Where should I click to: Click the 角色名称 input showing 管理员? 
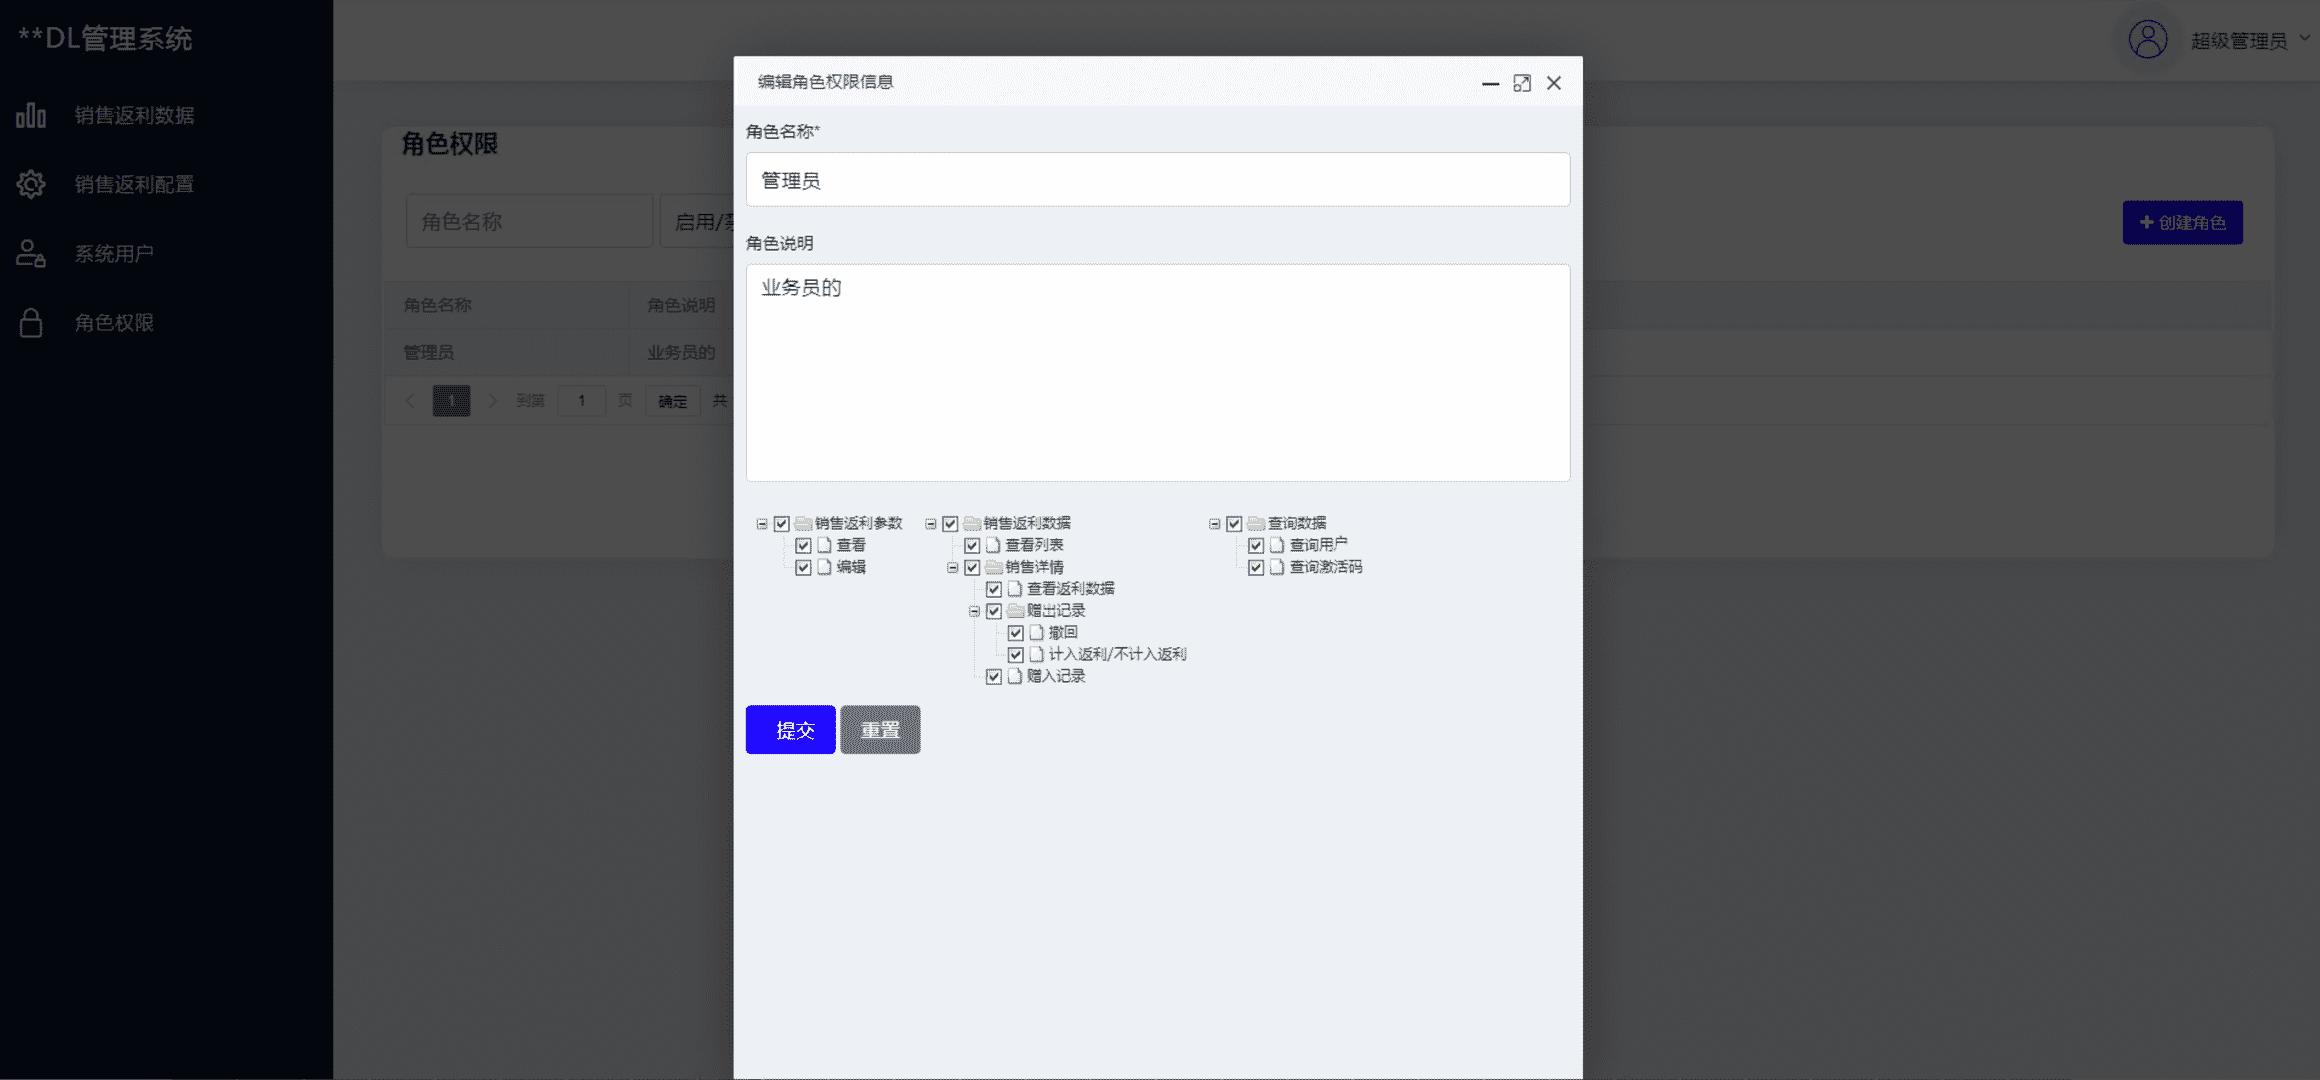pyautogui.click(x=1157, y=179)
